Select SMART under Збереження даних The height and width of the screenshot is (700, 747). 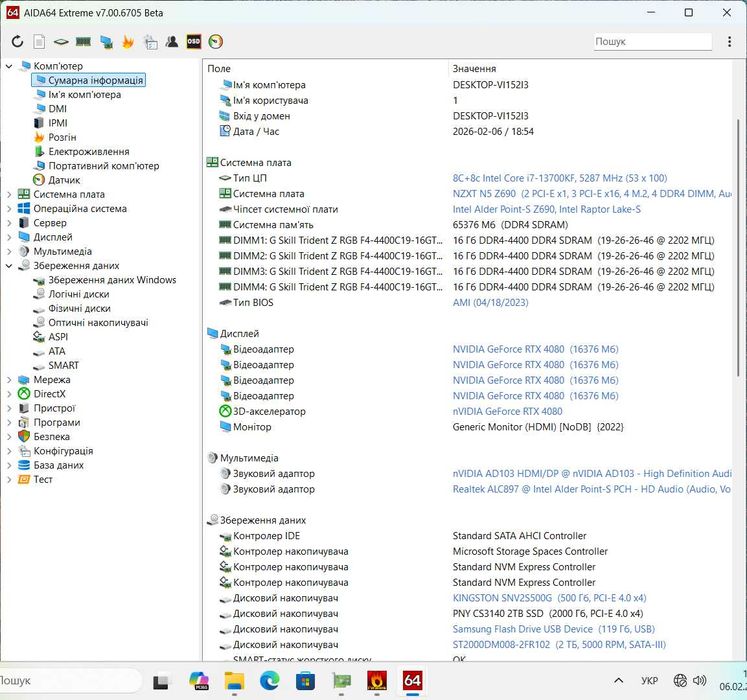coord(63,365)
